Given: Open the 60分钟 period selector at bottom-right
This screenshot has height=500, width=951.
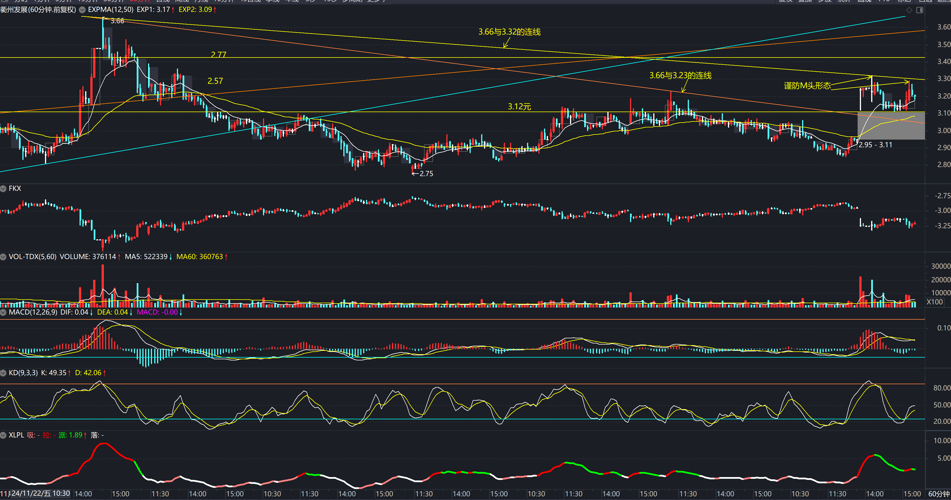Looking at the screenshot, I should coord(937,494).
